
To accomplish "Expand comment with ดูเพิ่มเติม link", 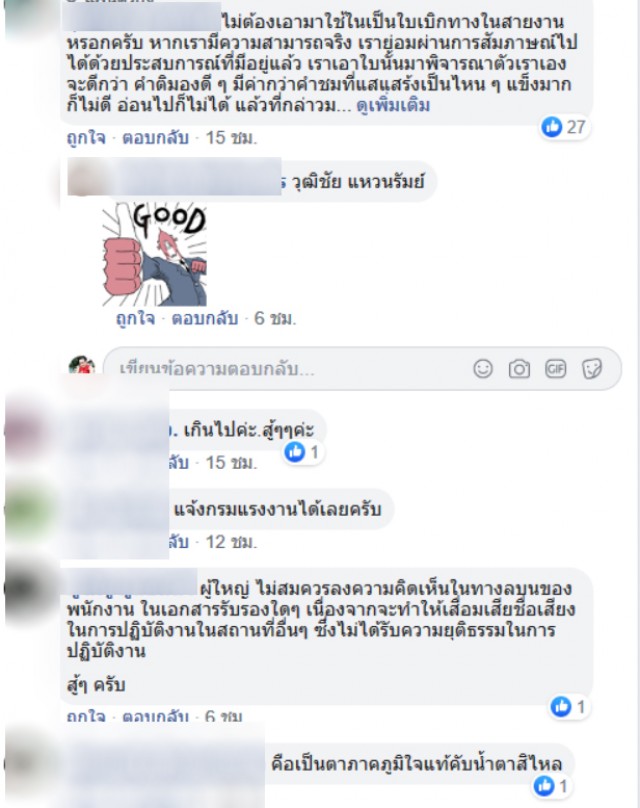I will (393, 106).
